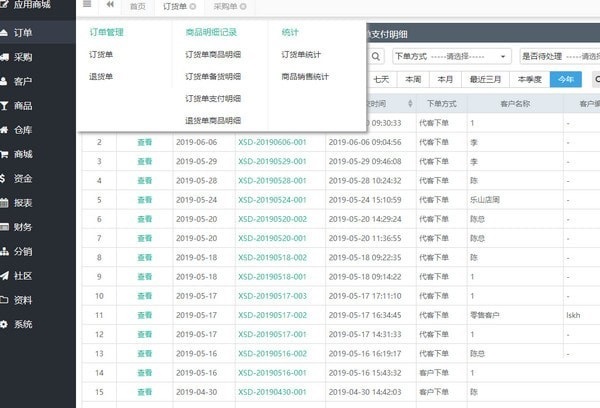Image resolution: width=600 pixels, height=408 pixels.
Task: Click 查看 in row 2
Action: pos(145,142)
